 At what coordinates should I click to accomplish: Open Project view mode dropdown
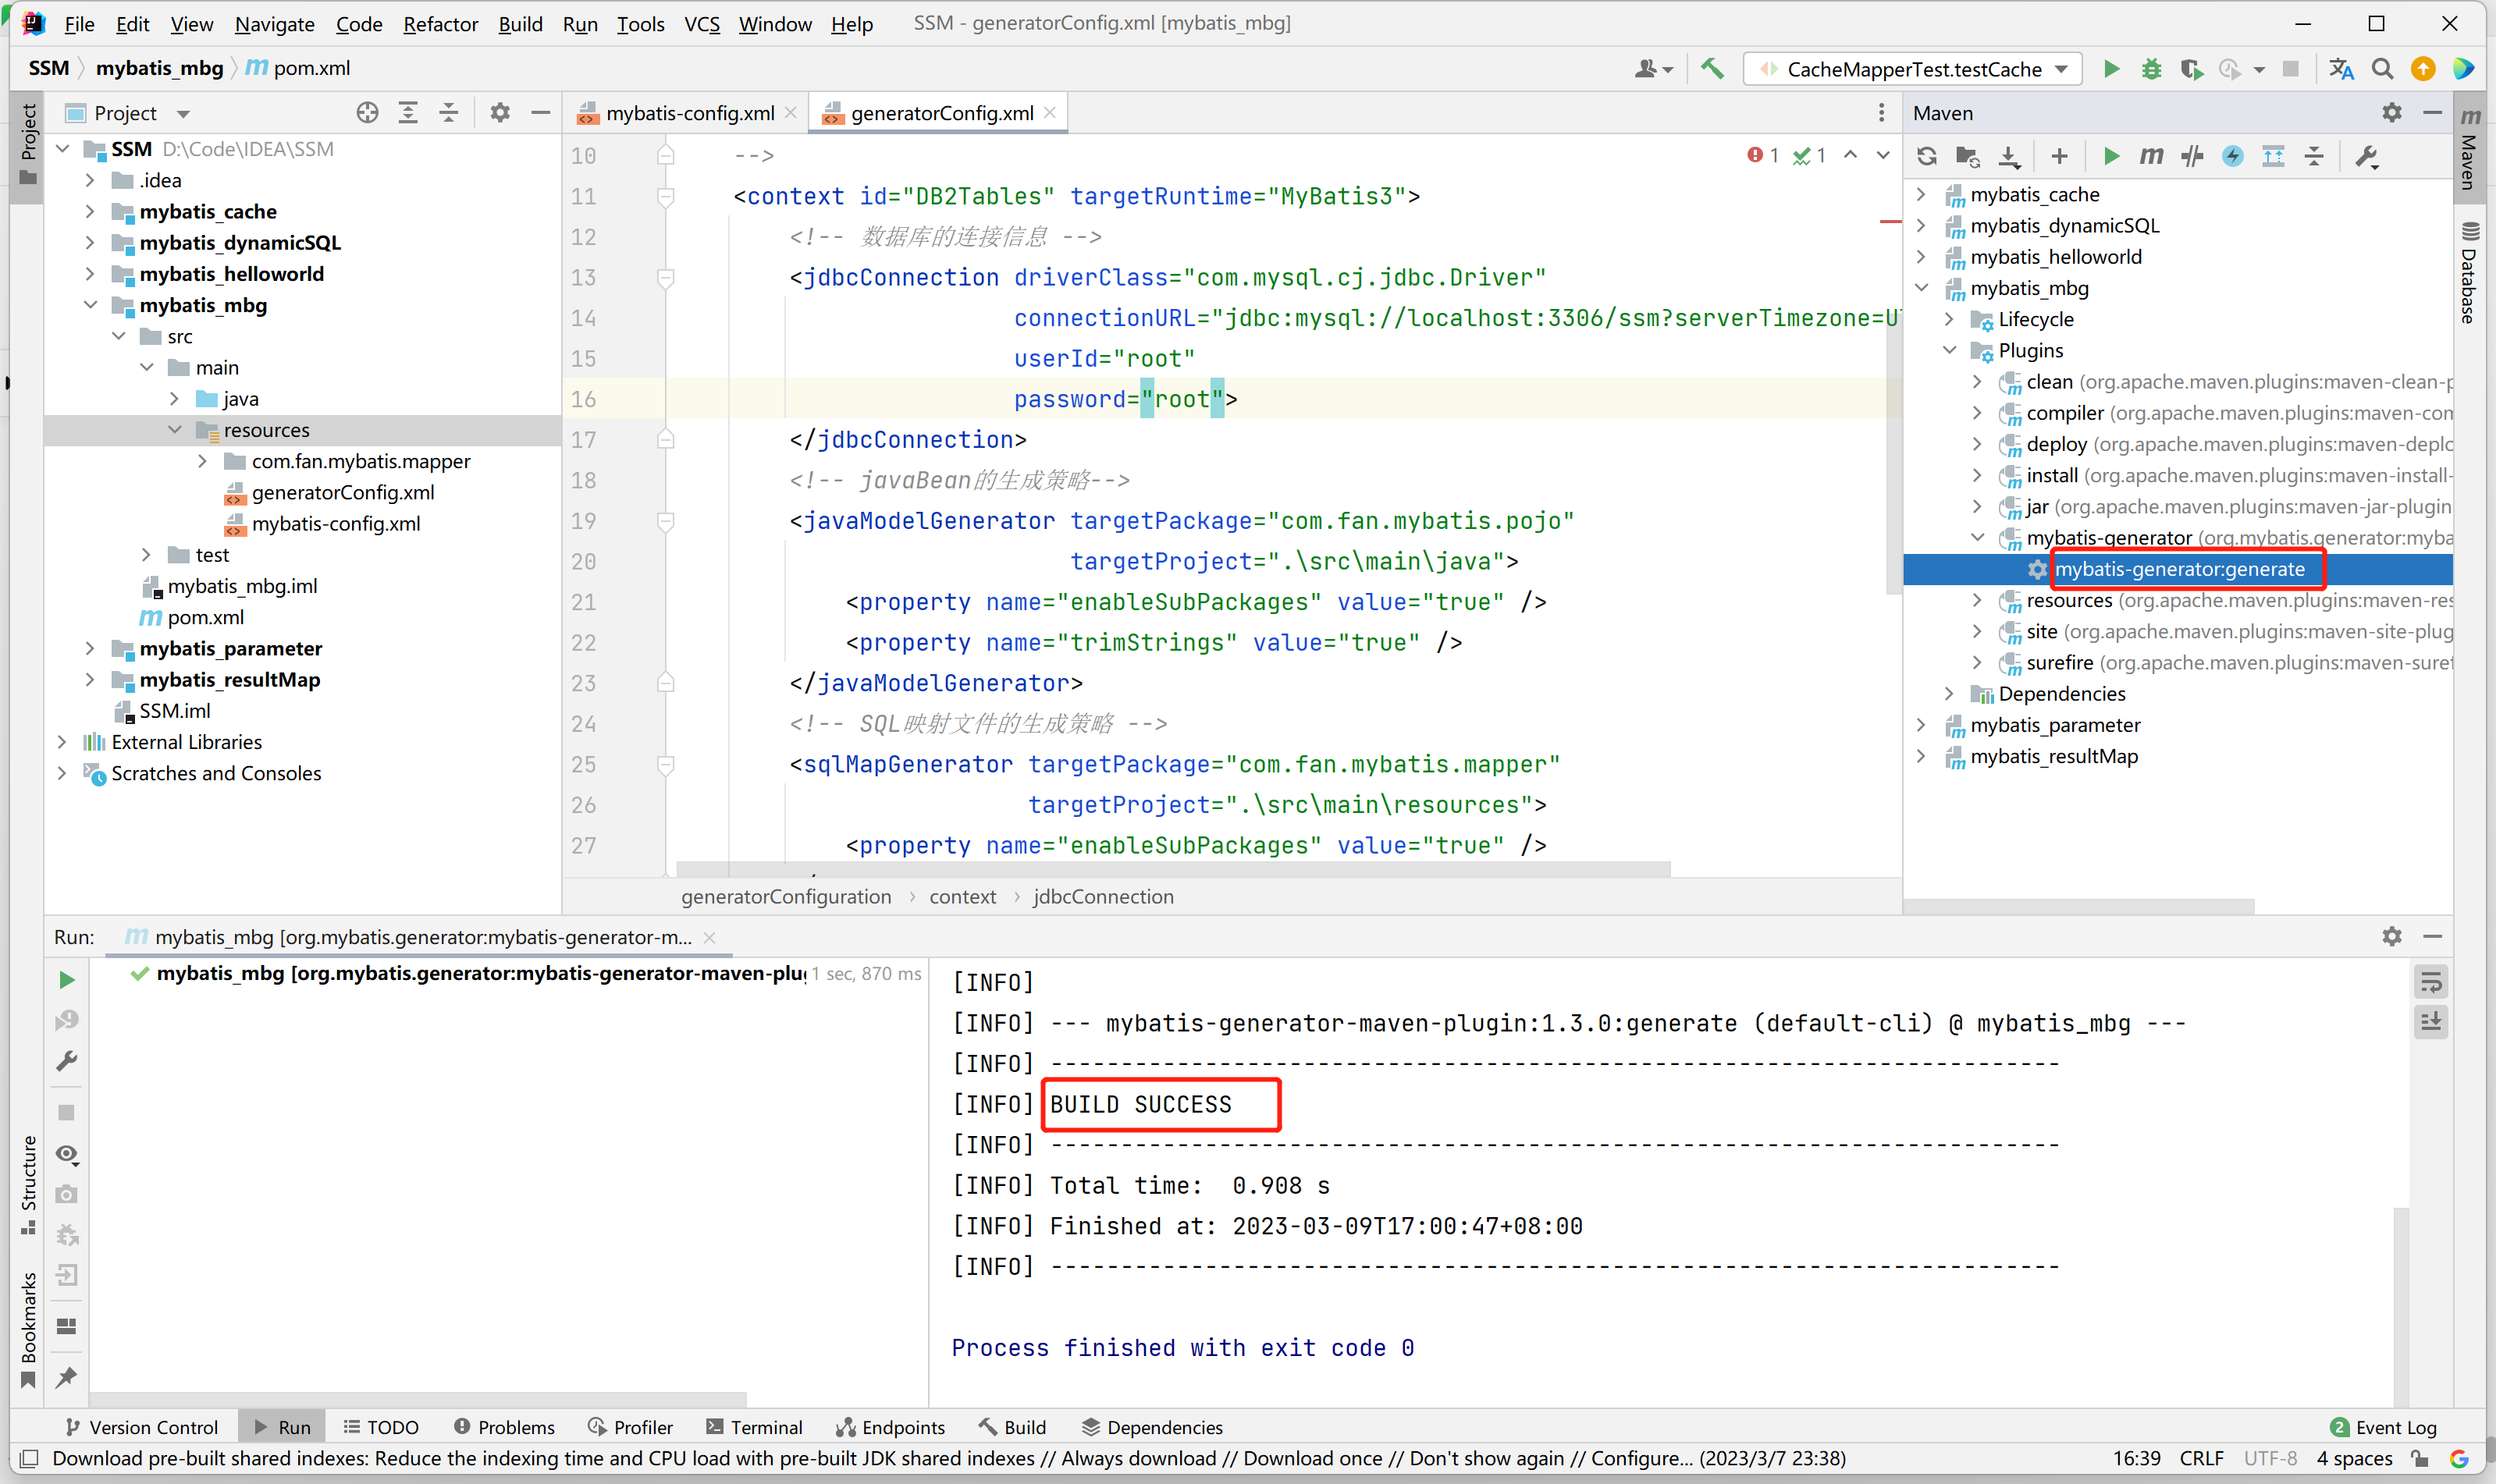pos(183,114)
